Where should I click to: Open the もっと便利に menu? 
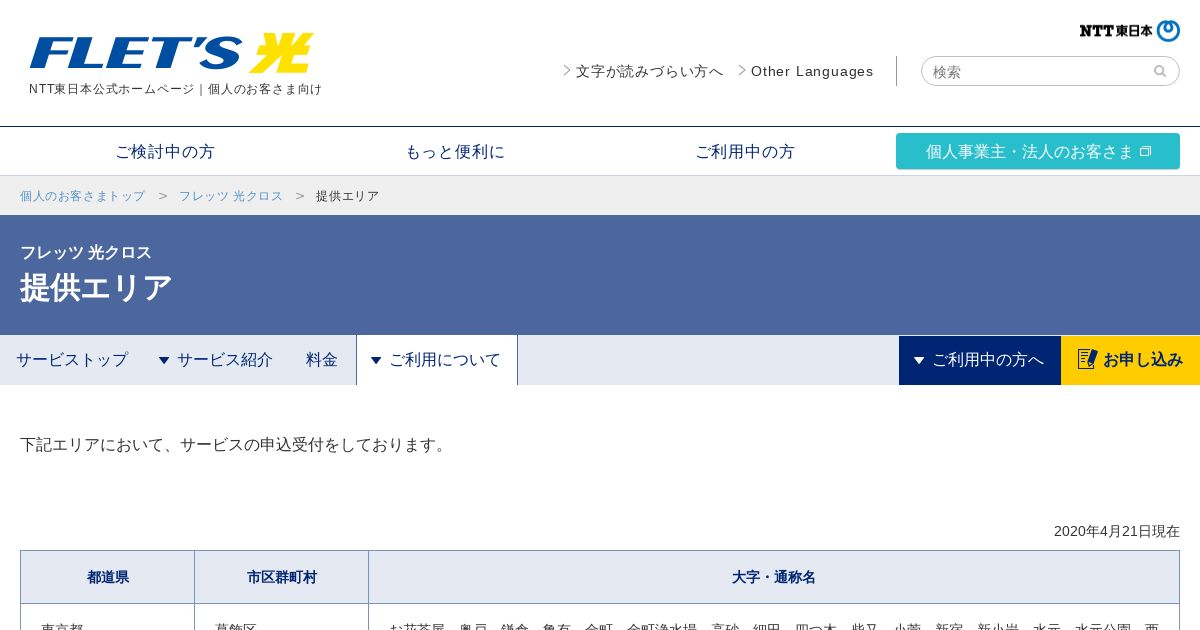point(455,152)
